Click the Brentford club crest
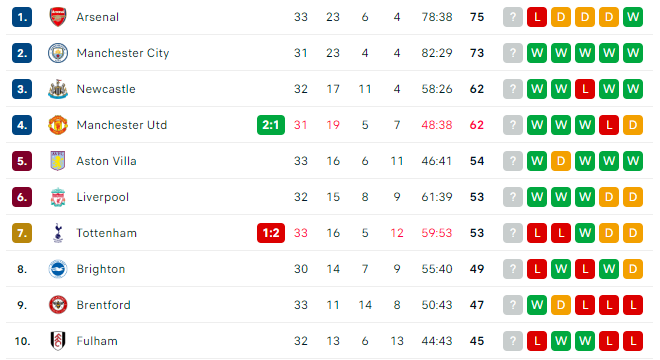The height and width of the screenshot is (360, 660). 58,305
